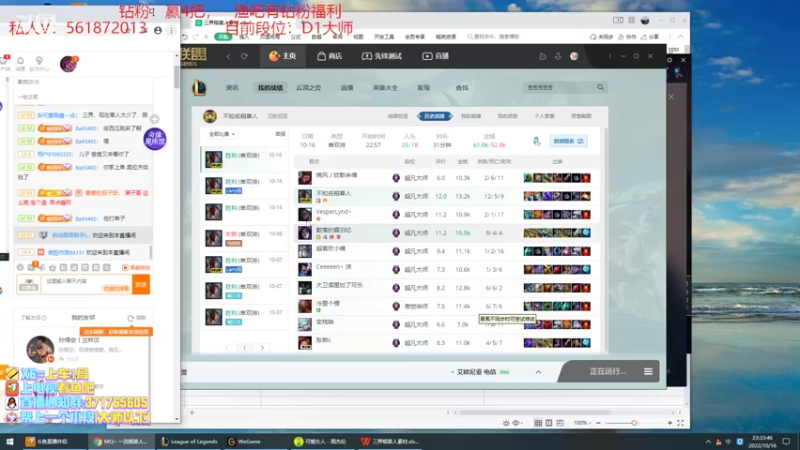Click the 13.2k gold value
800x450 pixels.
click(462, 196)
